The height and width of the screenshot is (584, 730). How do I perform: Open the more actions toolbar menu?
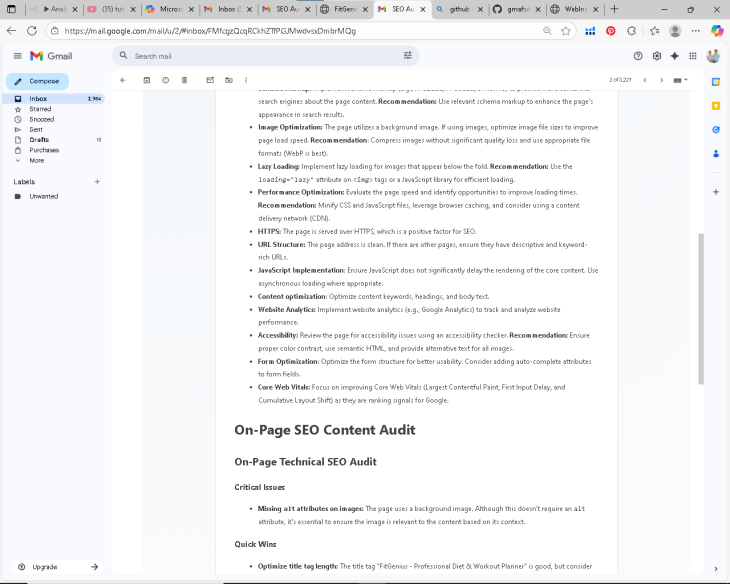[x=247, y=80]
